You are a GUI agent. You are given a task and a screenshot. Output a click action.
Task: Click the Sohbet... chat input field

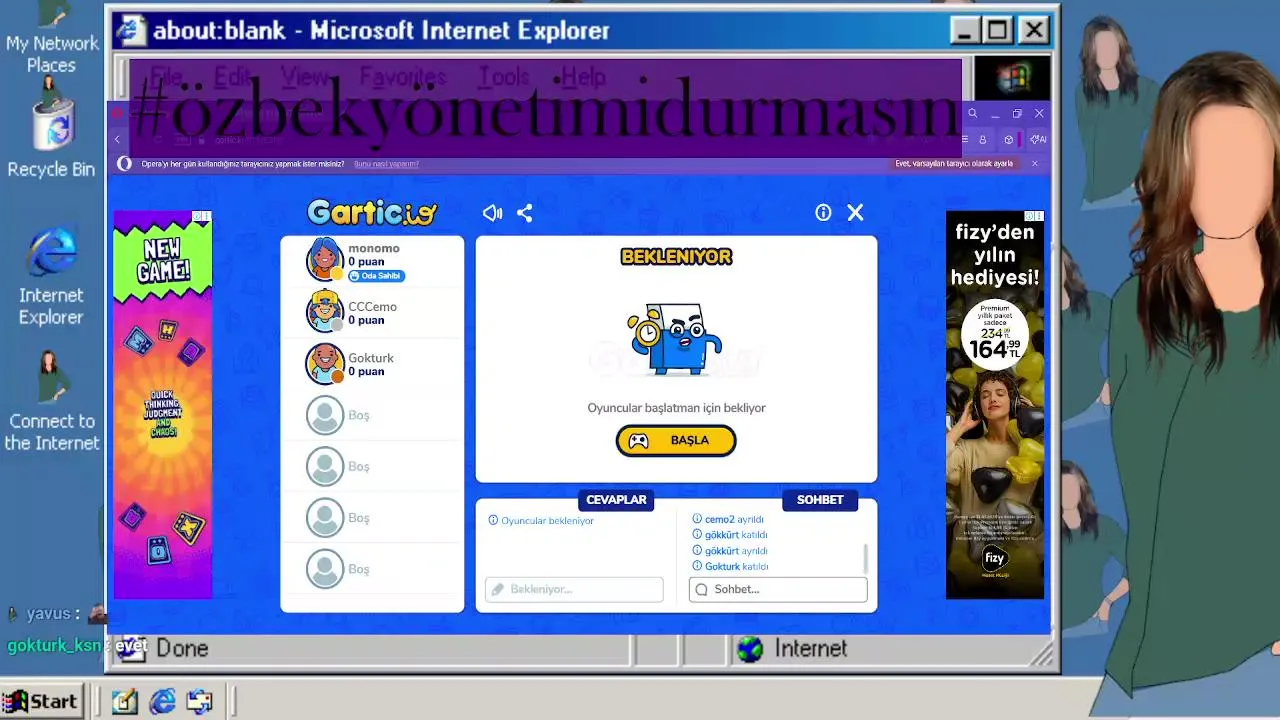tap(778, 589)
